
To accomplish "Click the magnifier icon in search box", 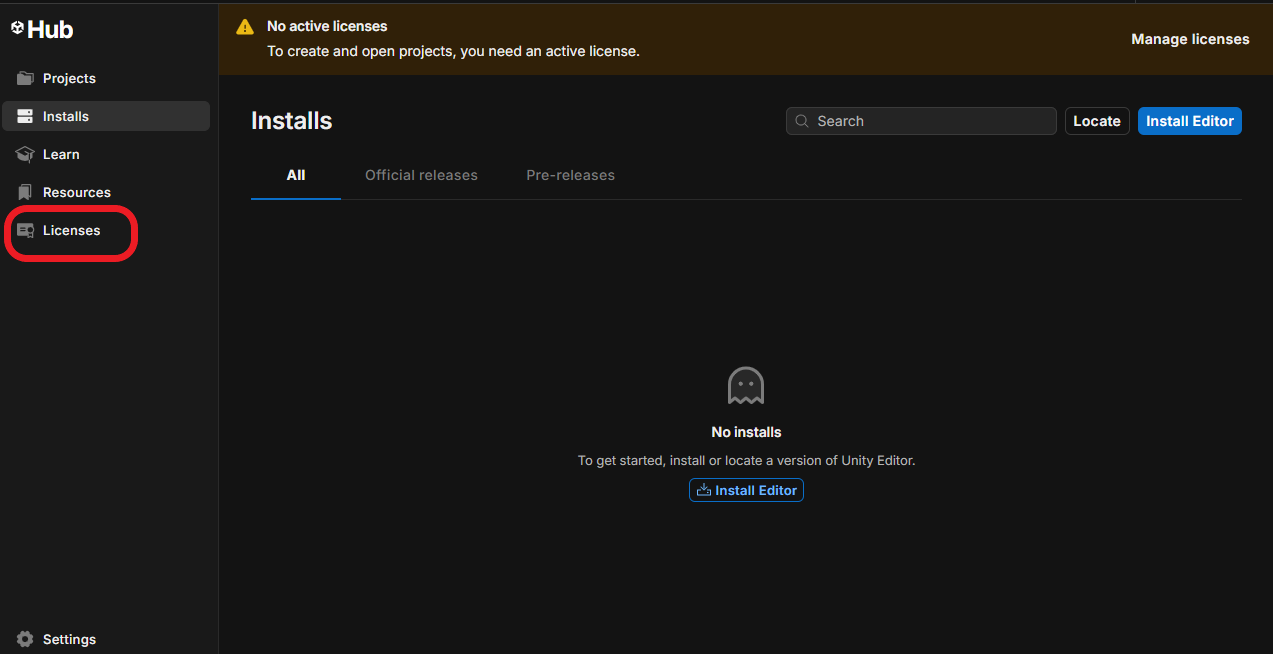I will pyautogui.click(x=802, y=121).
